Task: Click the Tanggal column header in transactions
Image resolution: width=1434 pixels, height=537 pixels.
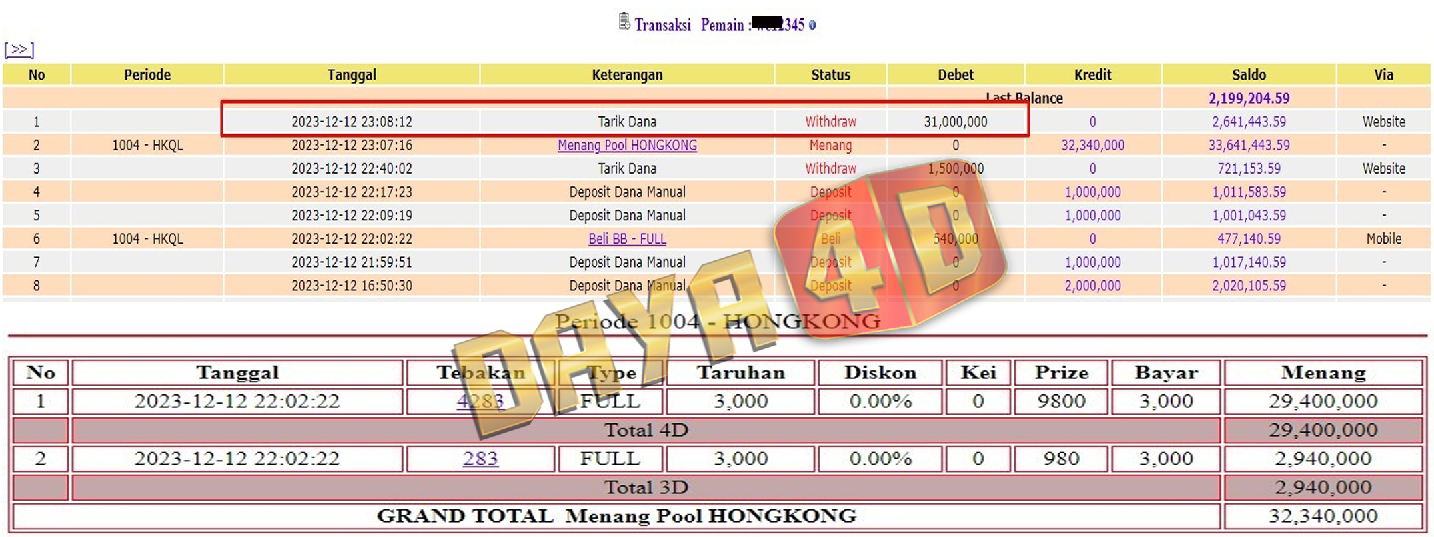Action: pyautogui.click(x=352, y=75)
